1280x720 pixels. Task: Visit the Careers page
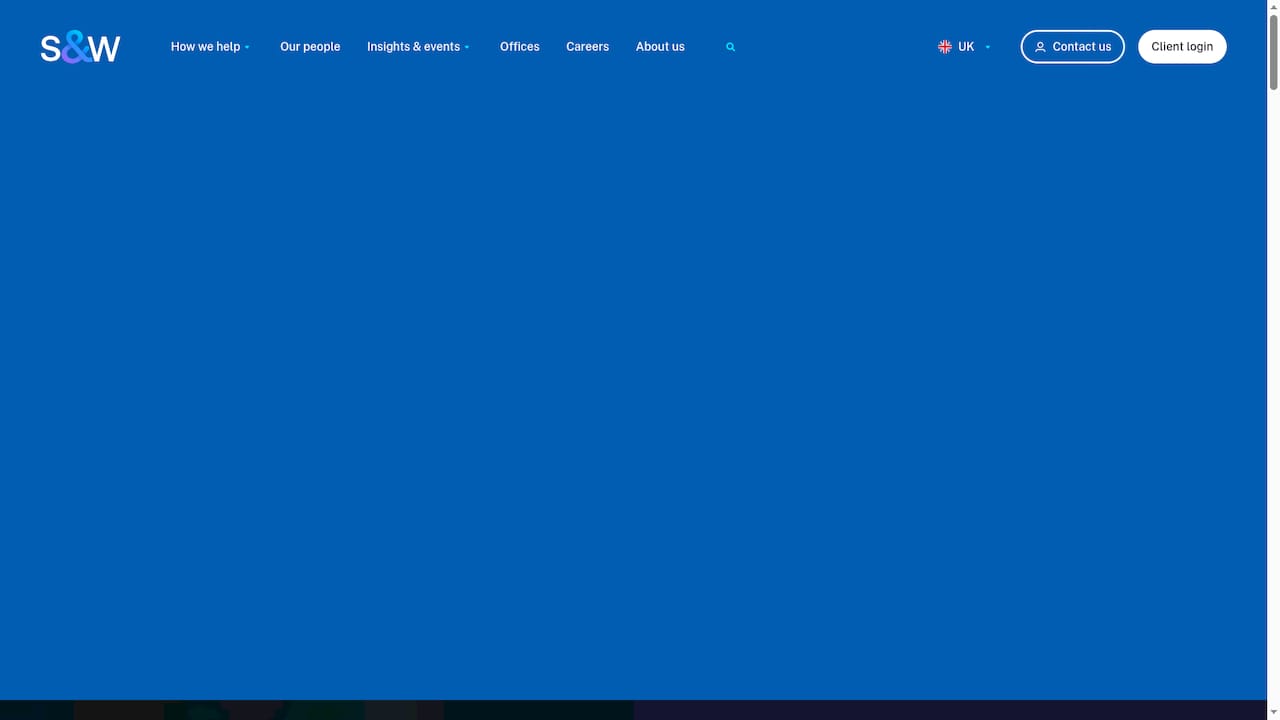click(x=587, y=47)
